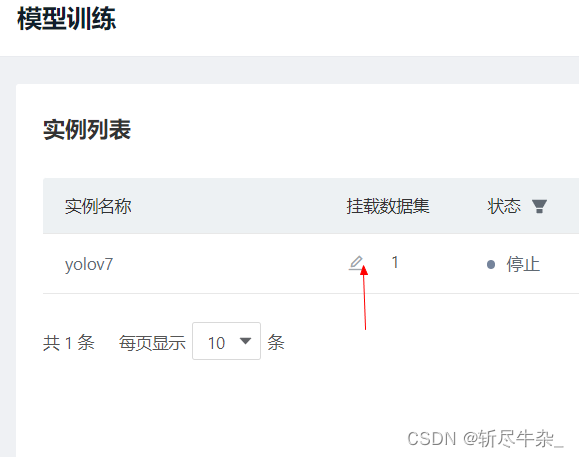Click the pencil edit icon for yolov7

pos(356,263)
